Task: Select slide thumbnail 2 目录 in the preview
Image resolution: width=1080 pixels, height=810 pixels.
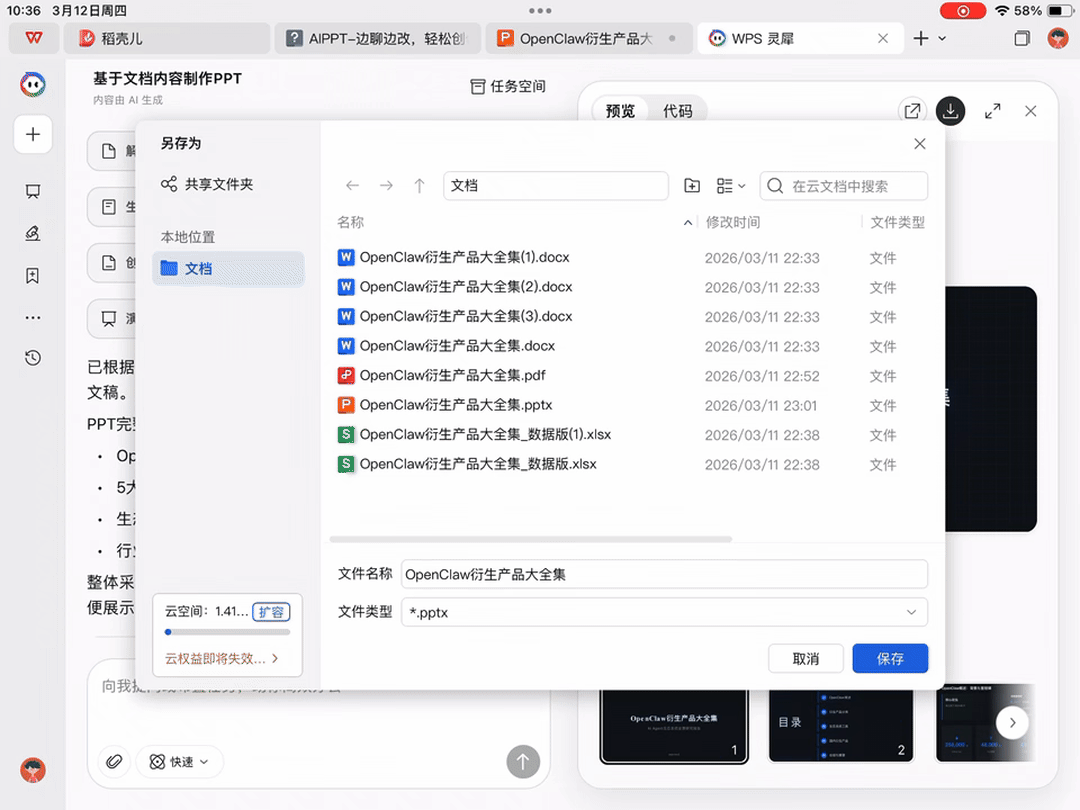Action: 841,726
